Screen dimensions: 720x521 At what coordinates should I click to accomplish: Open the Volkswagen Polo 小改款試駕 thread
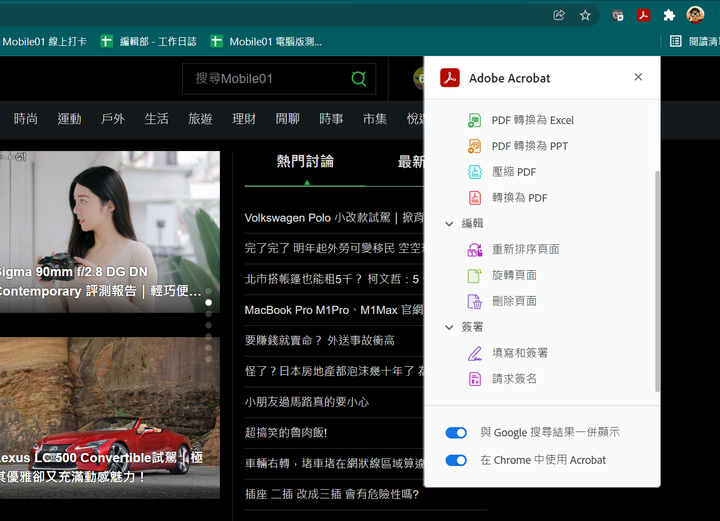[334, 218]
